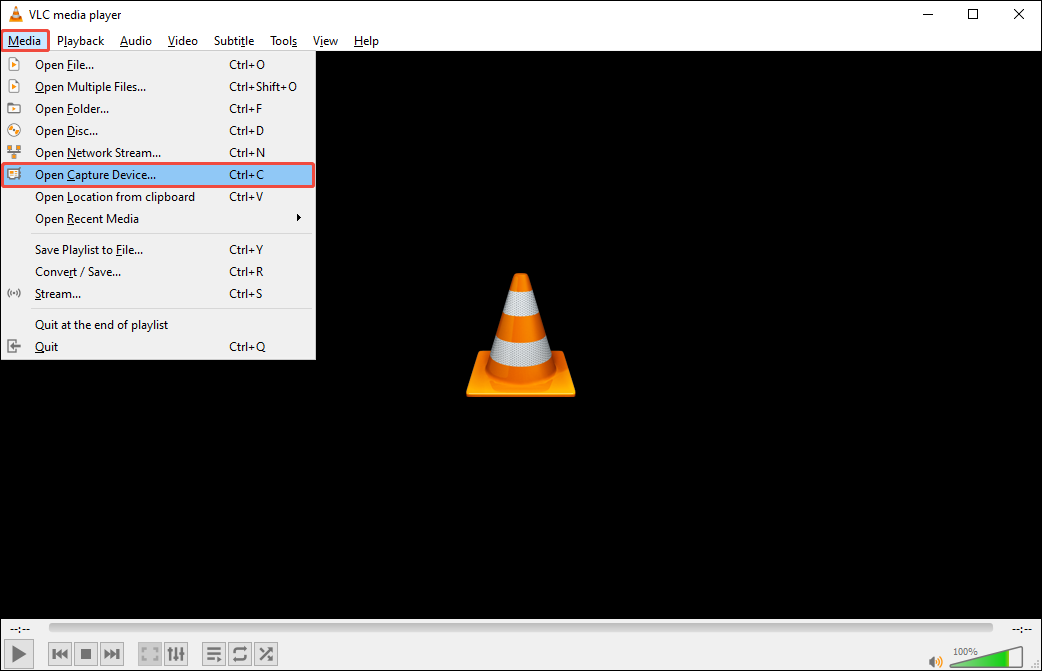Click the Open Disc icon in the menu
1042x671 pixels.
click(x=13, y=130)
